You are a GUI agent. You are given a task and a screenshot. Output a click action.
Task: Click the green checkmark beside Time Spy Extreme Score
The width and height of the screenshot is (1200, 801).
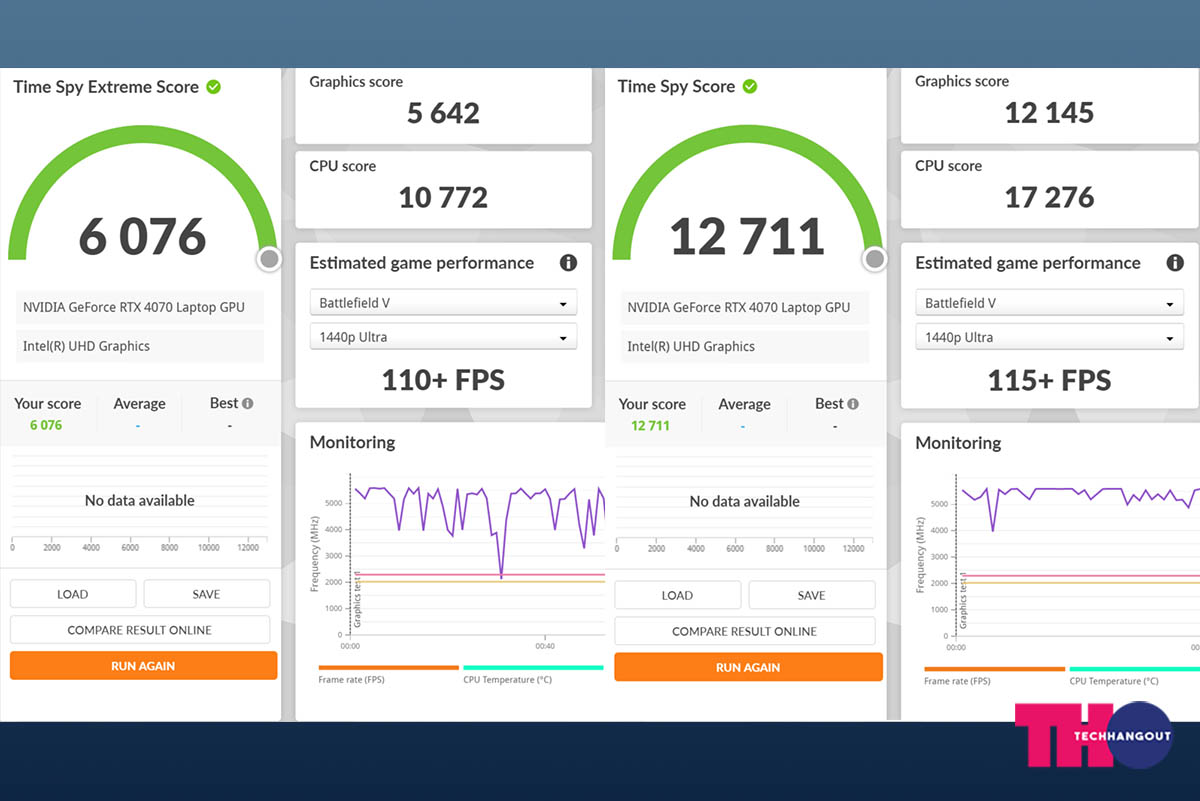pos(213,87)
